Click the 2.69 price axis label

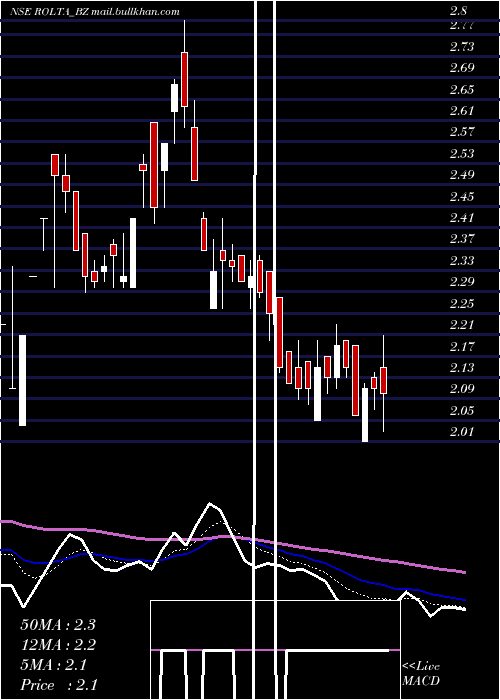pyautogui.click(x=462, y=68)
